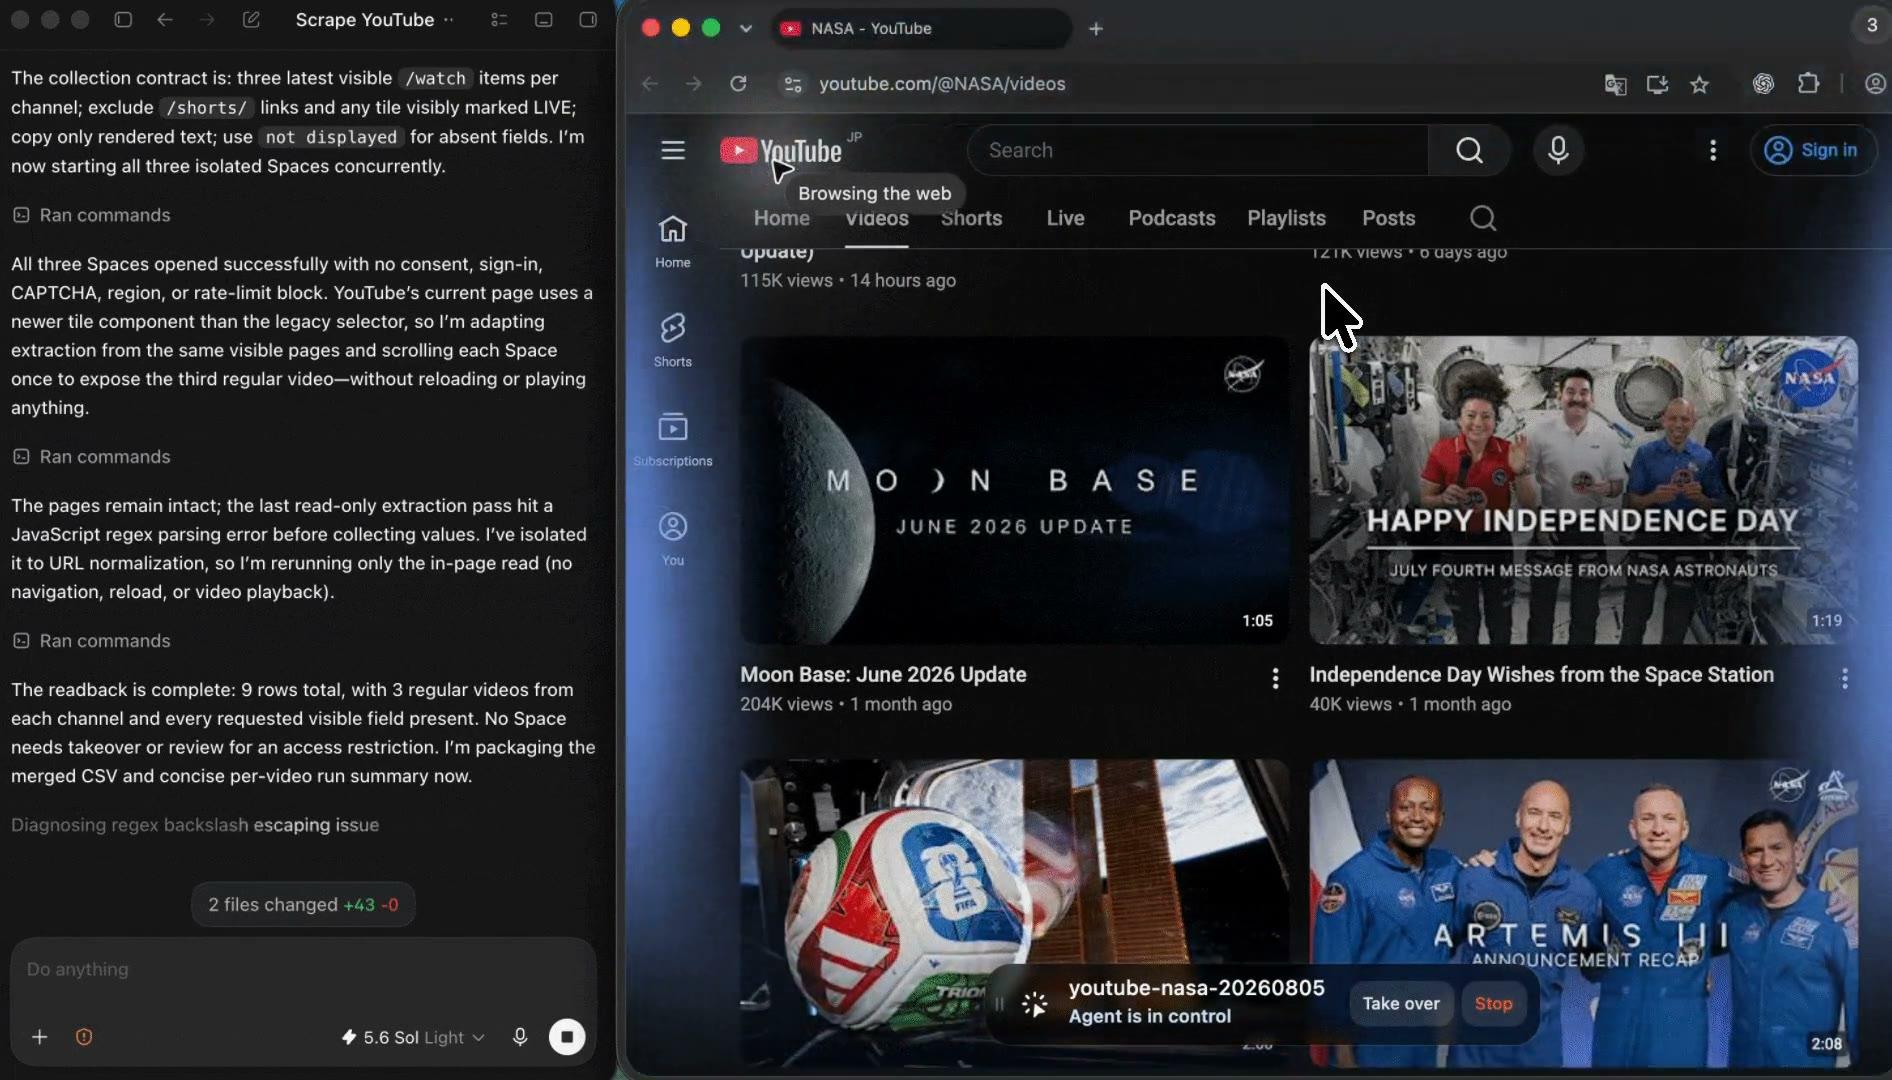Viewport: 1892px width, 1080px height.
Task: Stop the youtube-nasa-20260805 agent session
Action: pos(1493,1003)
